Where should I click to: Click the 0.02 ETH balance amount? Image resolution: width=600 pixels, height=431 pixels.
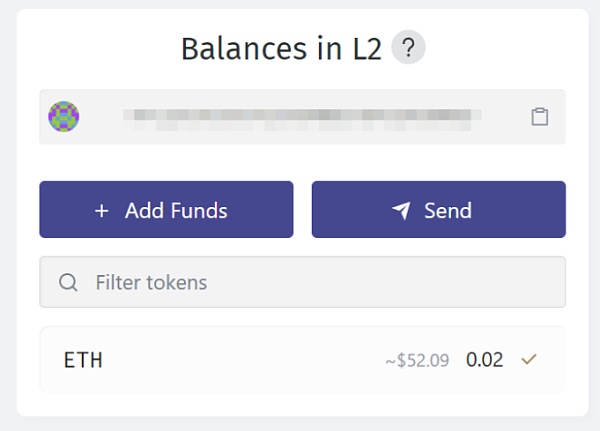pos(484,360)
